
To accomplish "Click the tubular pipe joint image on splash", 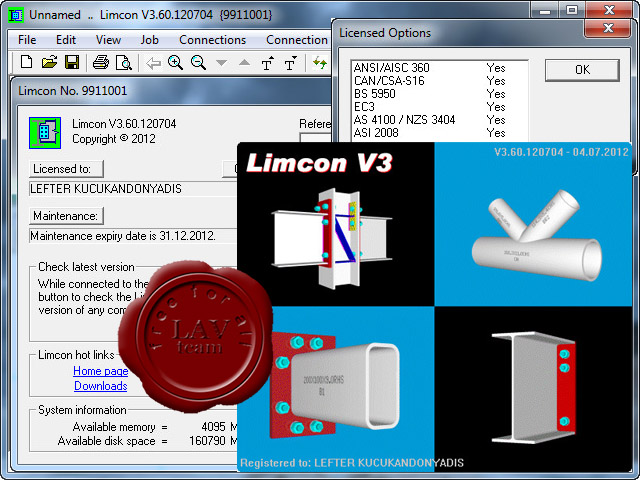I will (536, 236).
